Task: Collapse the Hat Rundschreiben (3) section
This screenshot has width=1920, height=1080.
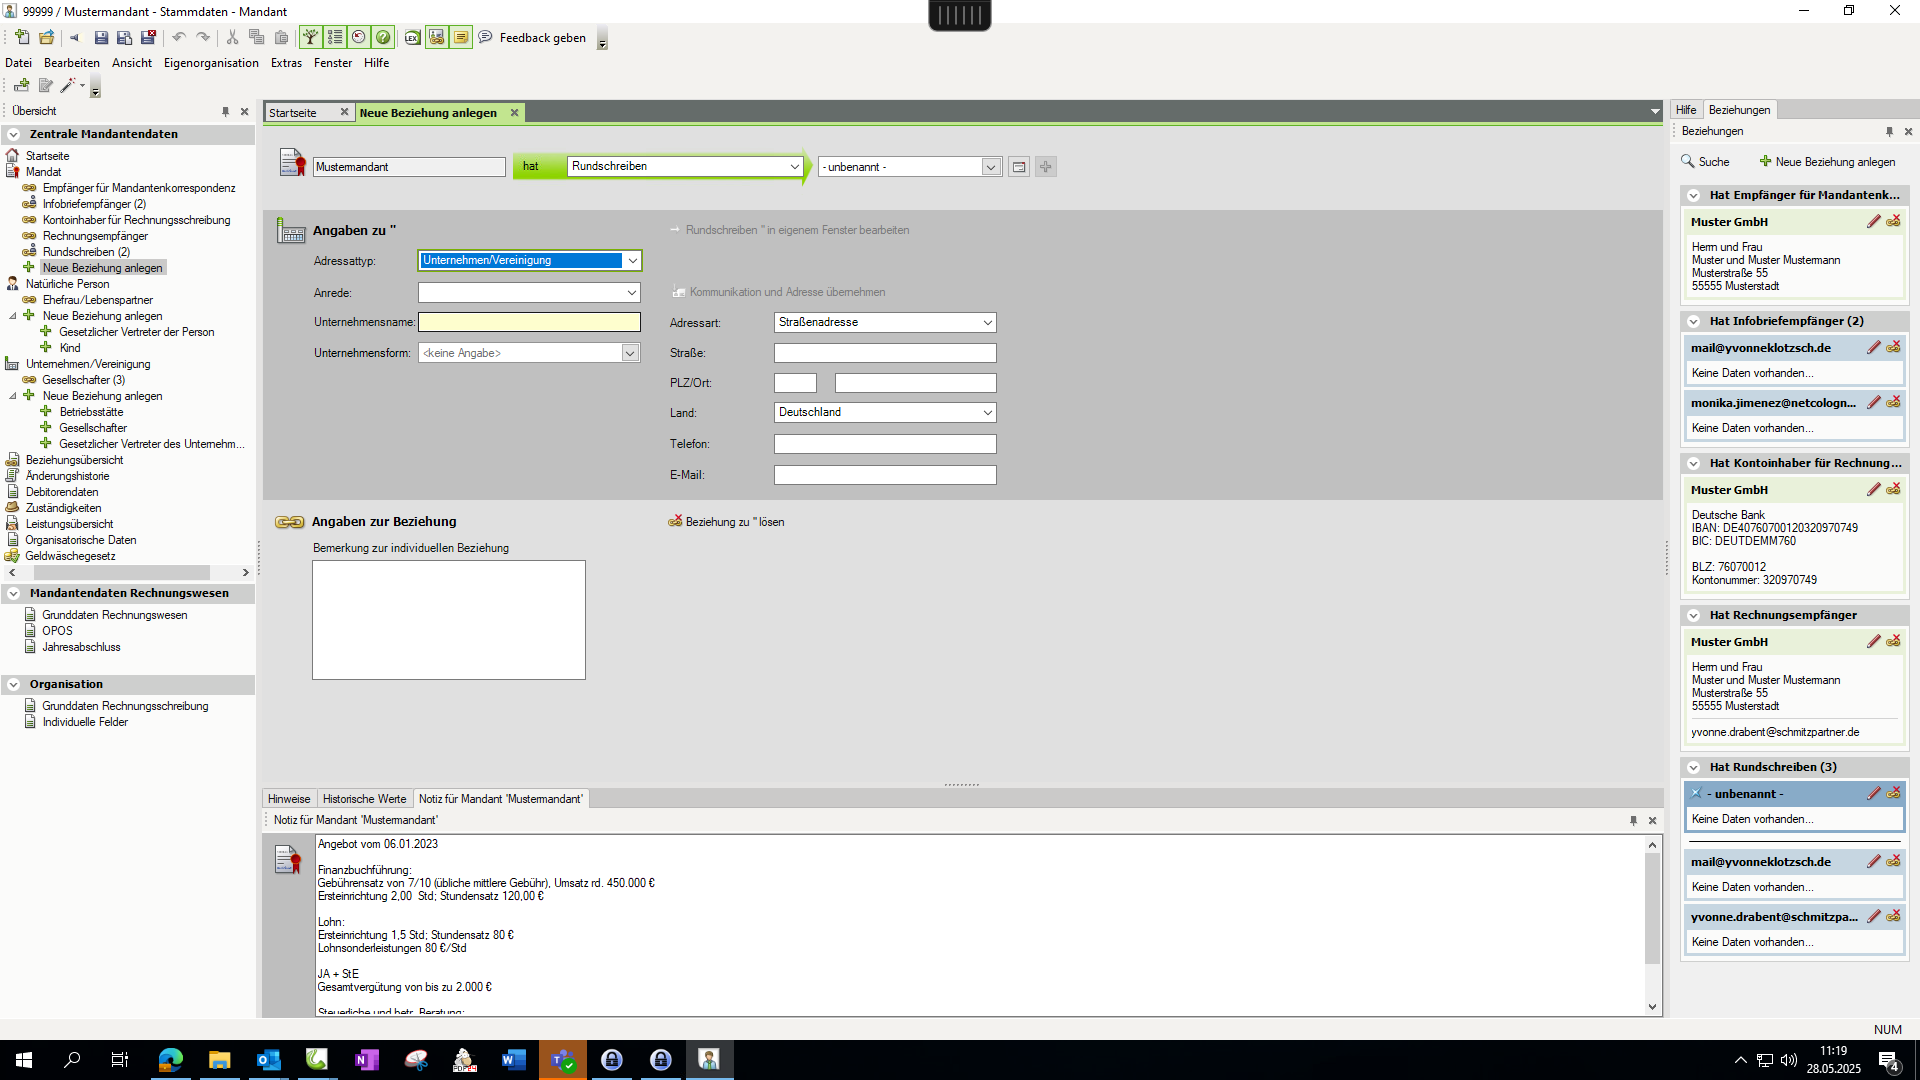Action: coord(1694,768)
